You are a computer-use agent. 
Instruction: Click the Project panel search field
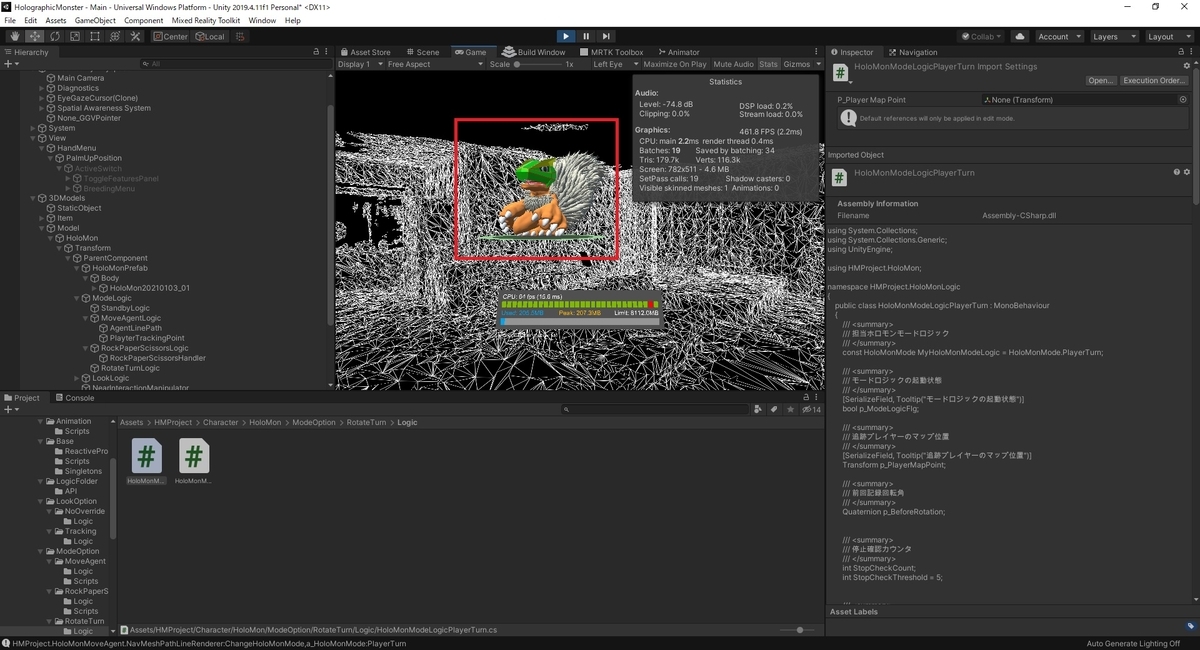pyautogui.click(x=656, y=409)
